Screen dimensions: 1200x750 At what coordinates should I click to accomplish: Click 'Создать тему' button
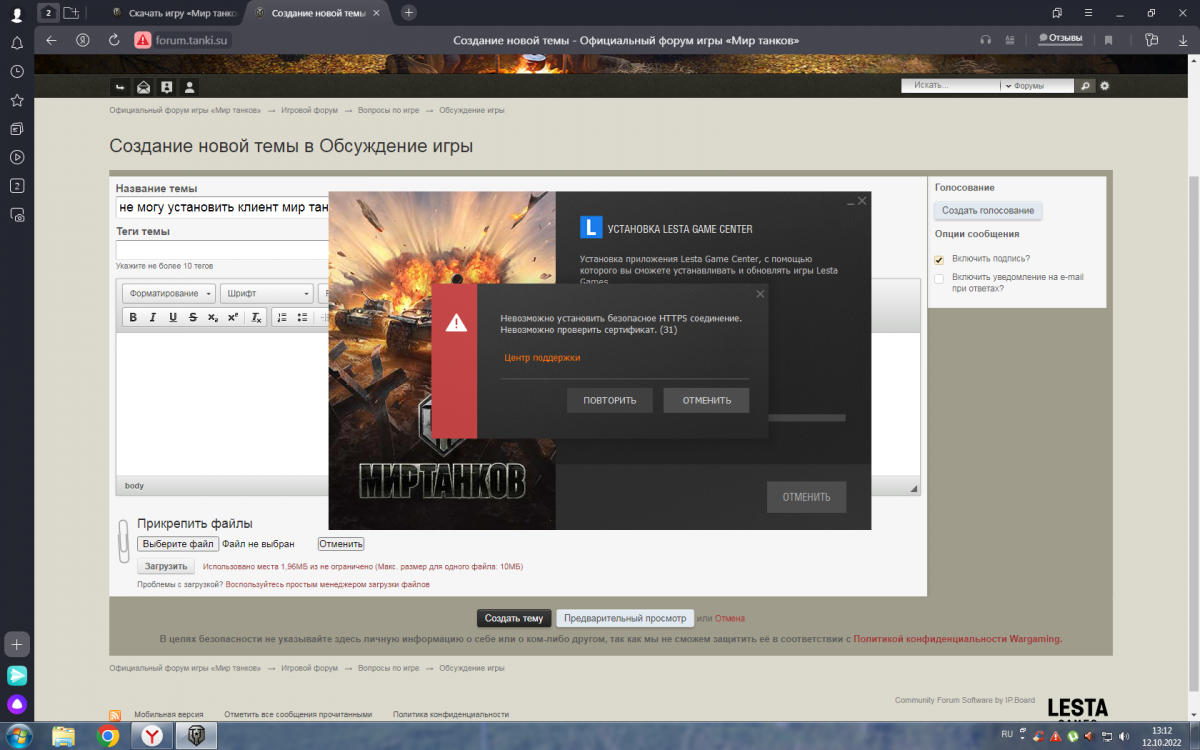[514, 618]
